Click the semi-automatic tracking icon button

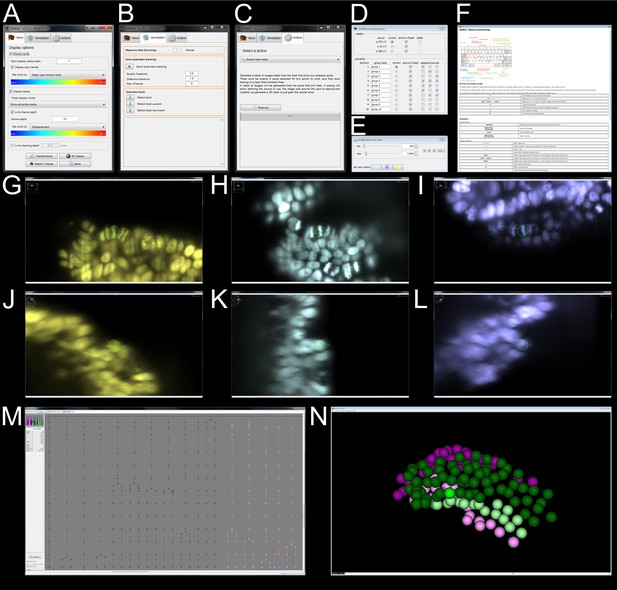pyautogui.click(x=130, y=67)
